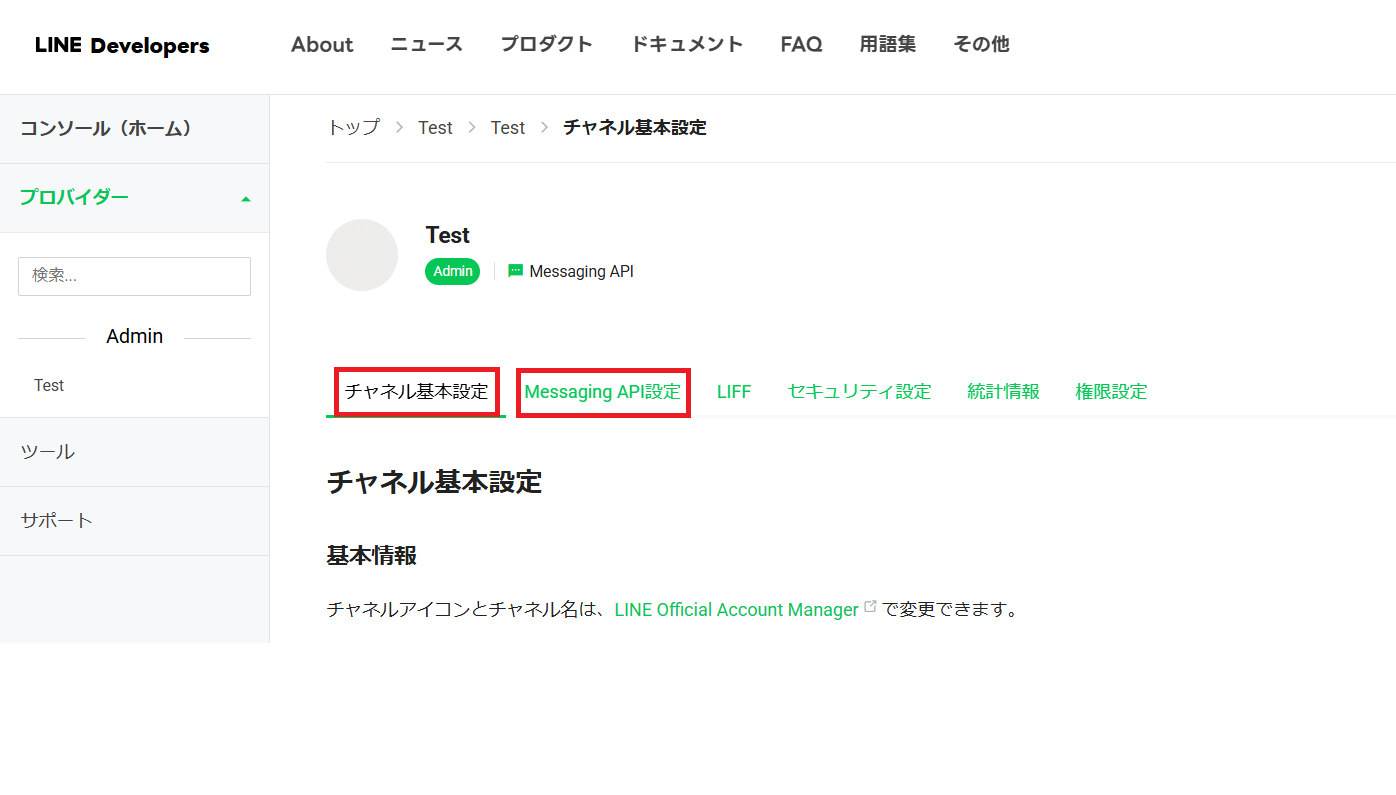Open the LINE Official Account Manager link

point(735,608)
